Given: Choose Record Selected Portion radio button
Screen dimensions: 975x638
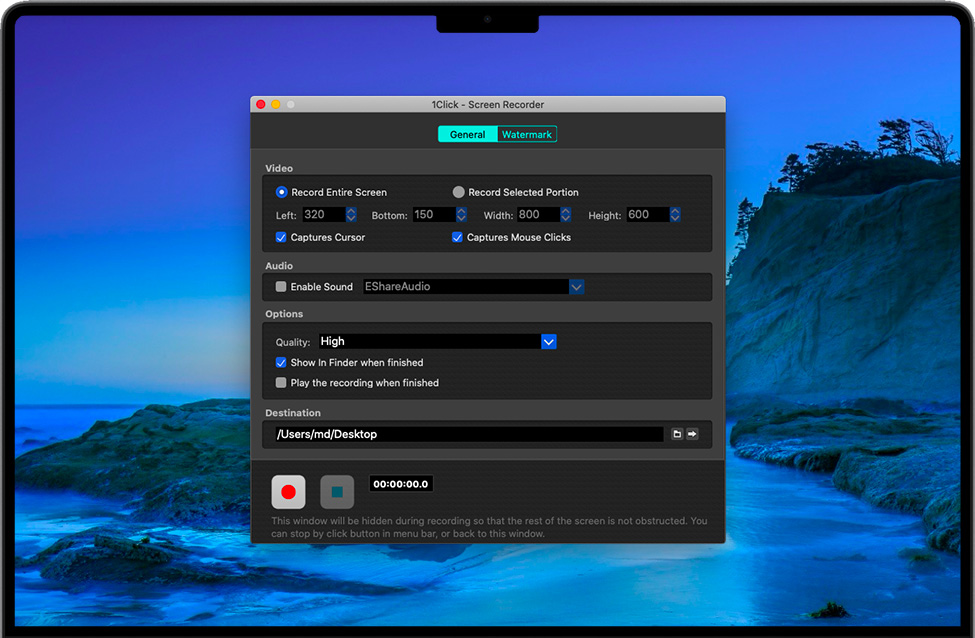Looking at the screenshot, I should 459,192.
